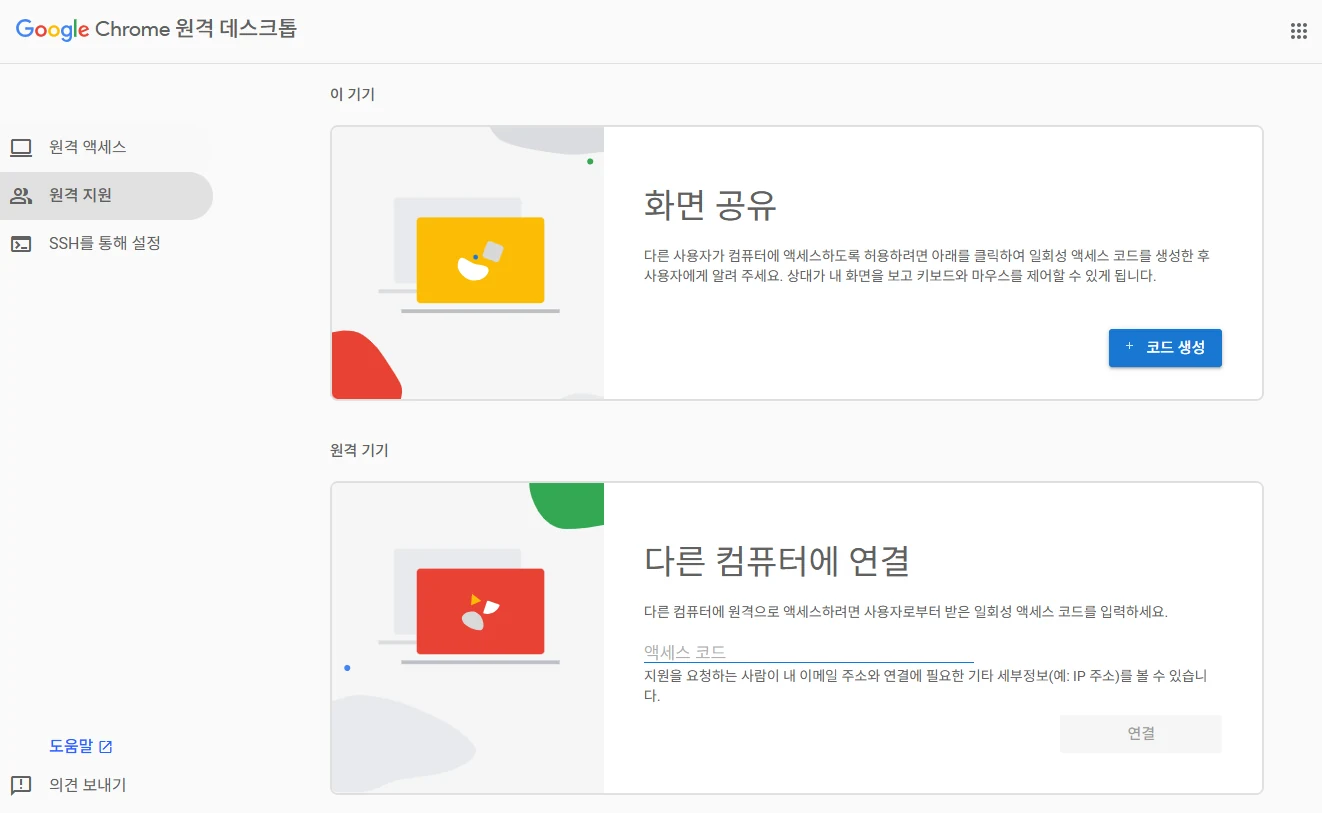Click the 원격 기기 section label
The width and height of the screenshot is (1322, 813).
coord(359,451)
